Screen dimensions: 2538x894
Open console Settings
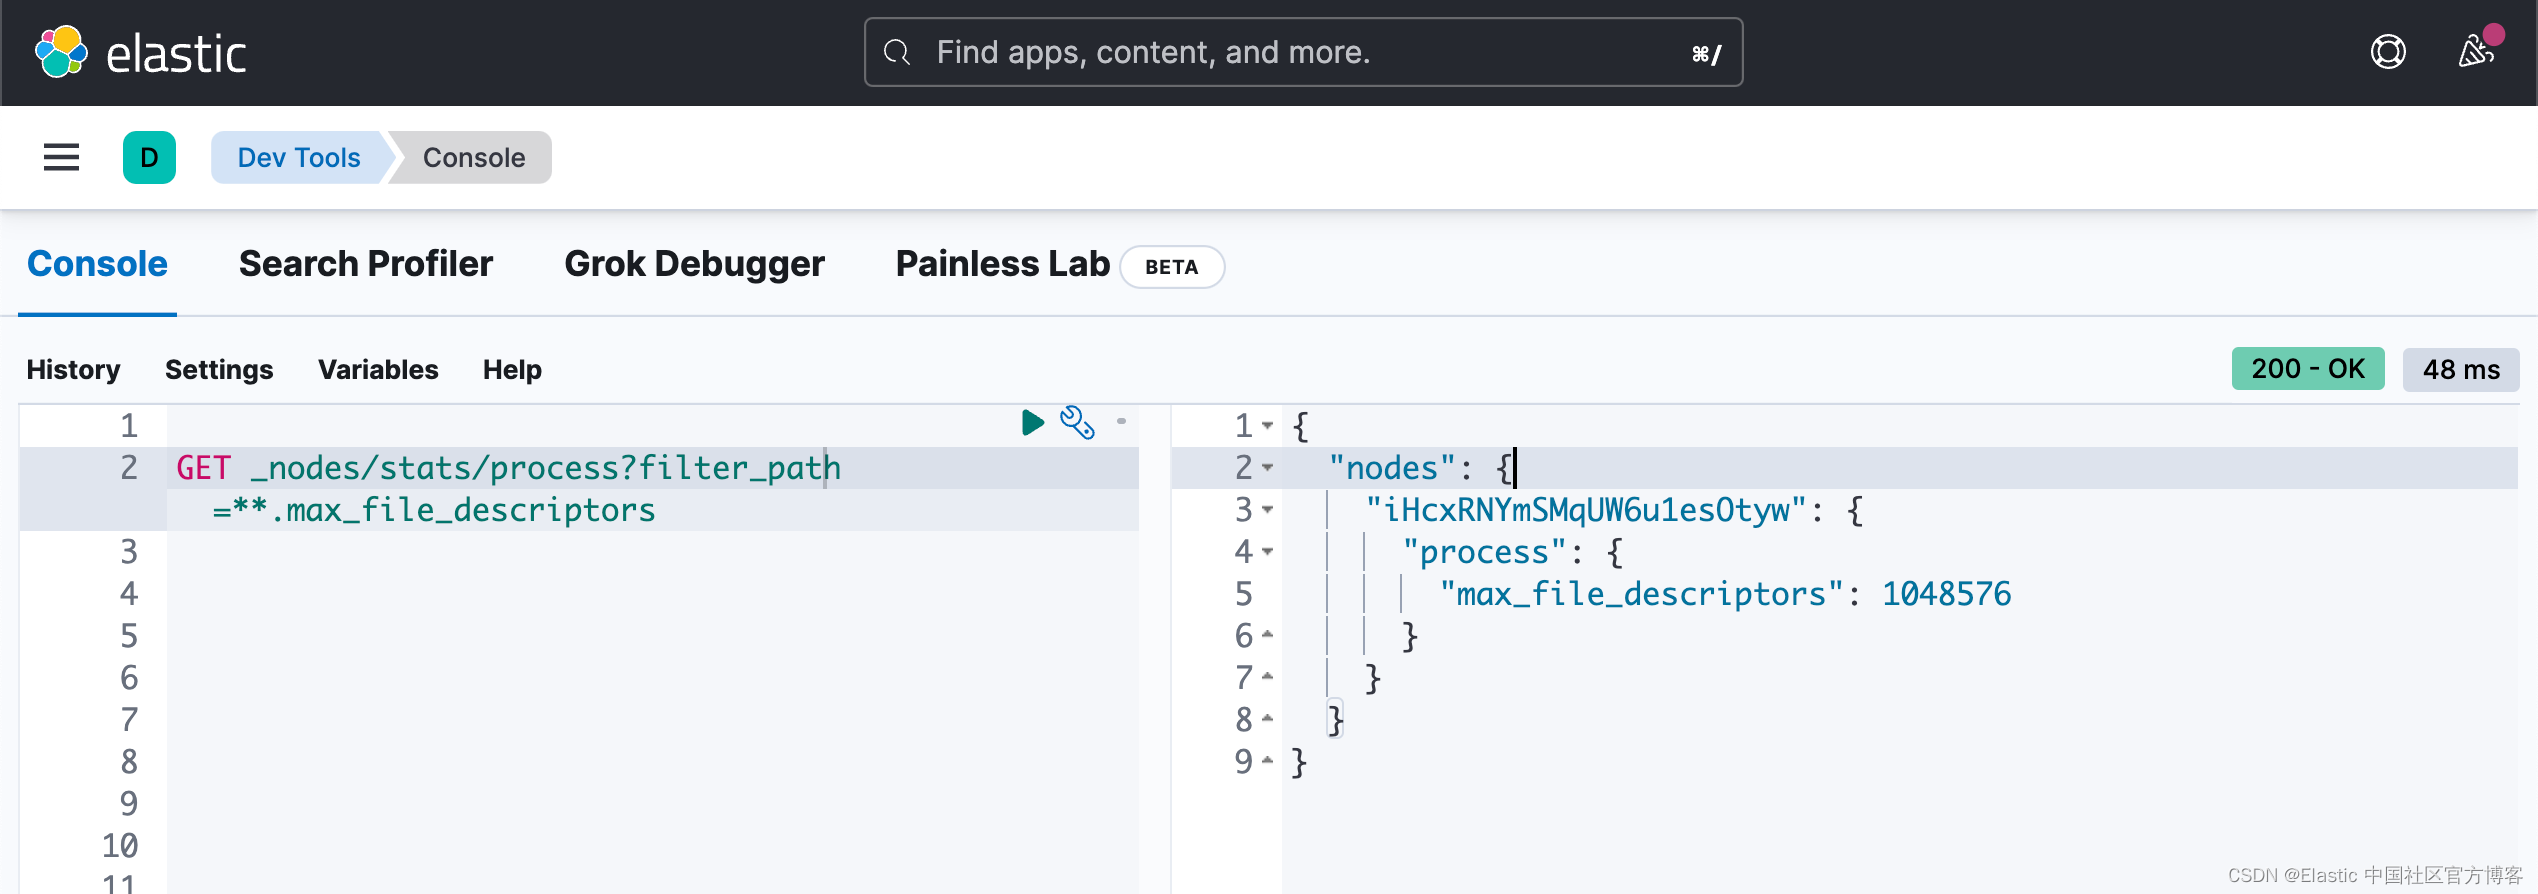click(x=219, y=370)
